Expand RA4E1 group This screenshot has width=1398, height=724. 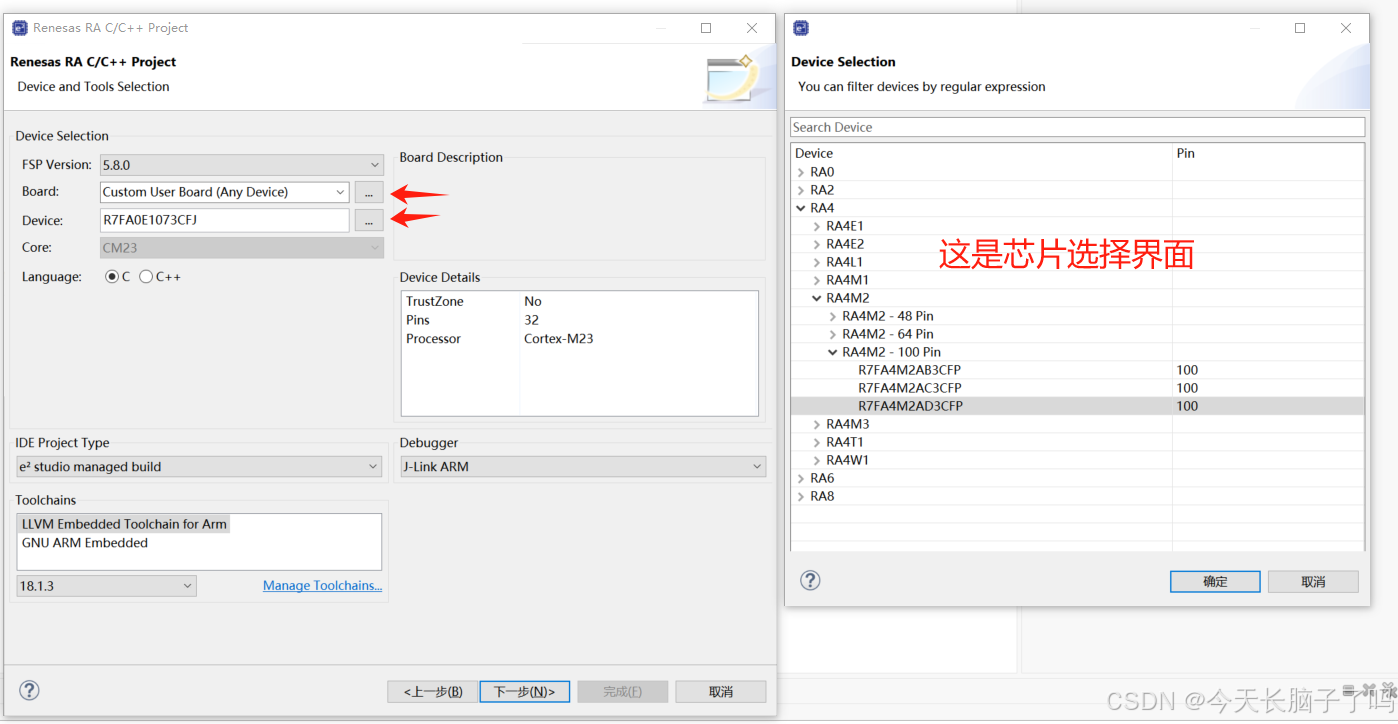point(817,226)
